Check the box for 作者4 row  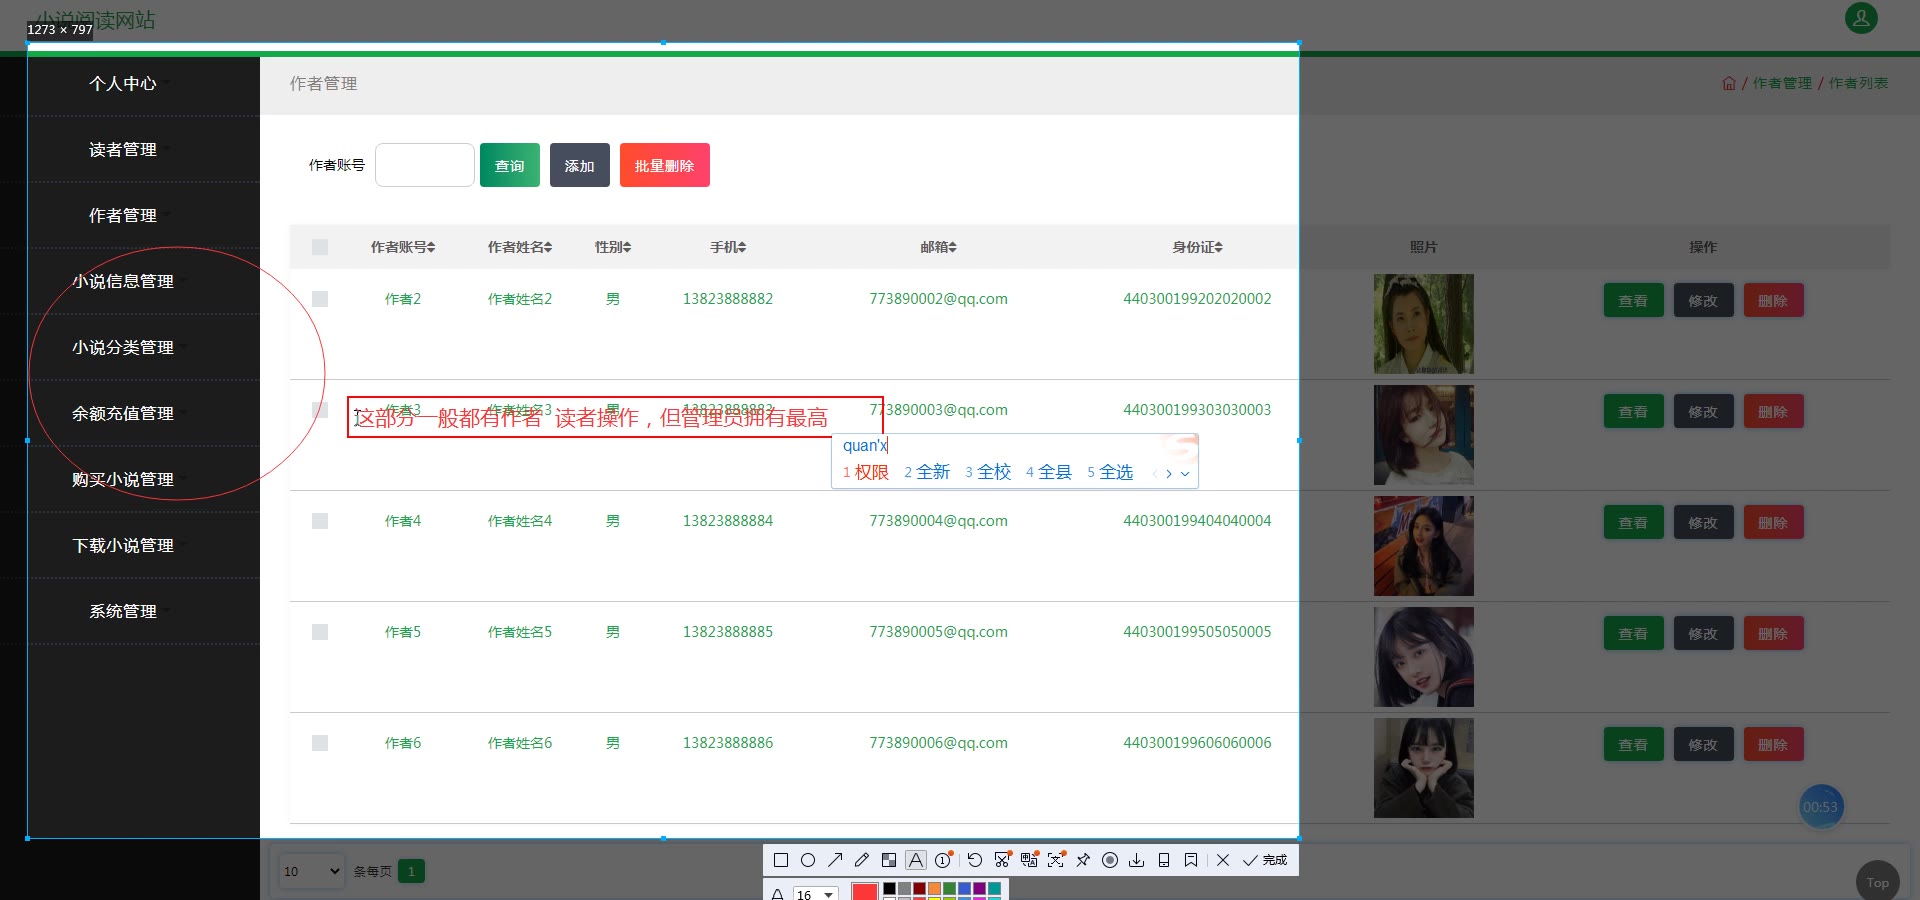coord(320,521)
